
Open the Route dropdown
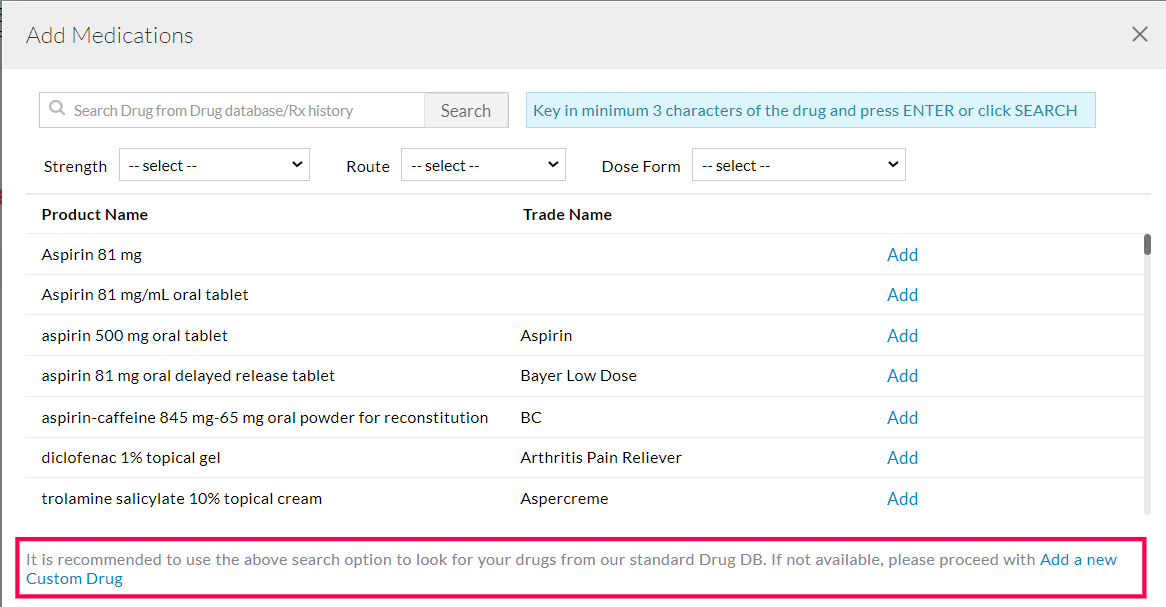coord(482,164)
